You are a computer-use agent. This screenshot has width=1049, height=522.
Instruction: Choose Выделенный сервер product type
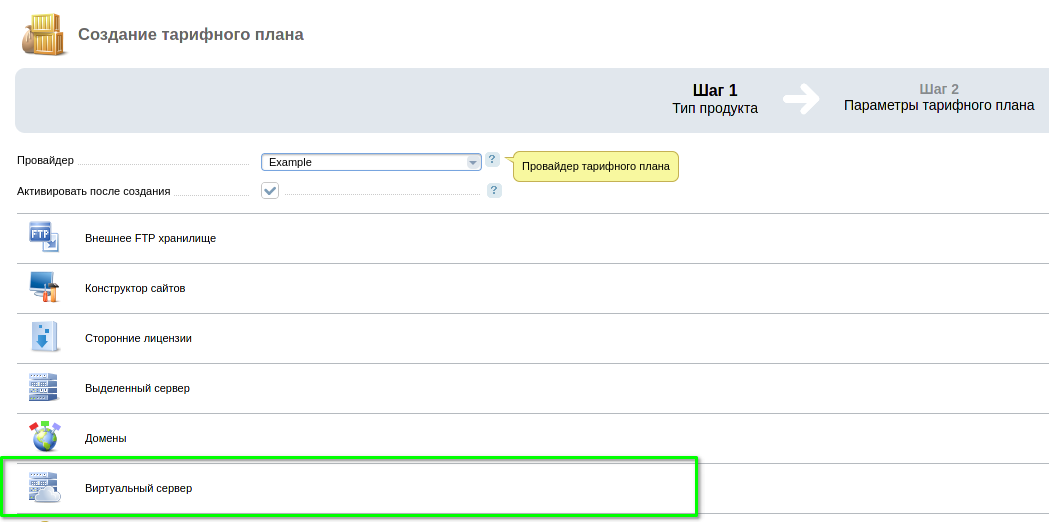137,388
